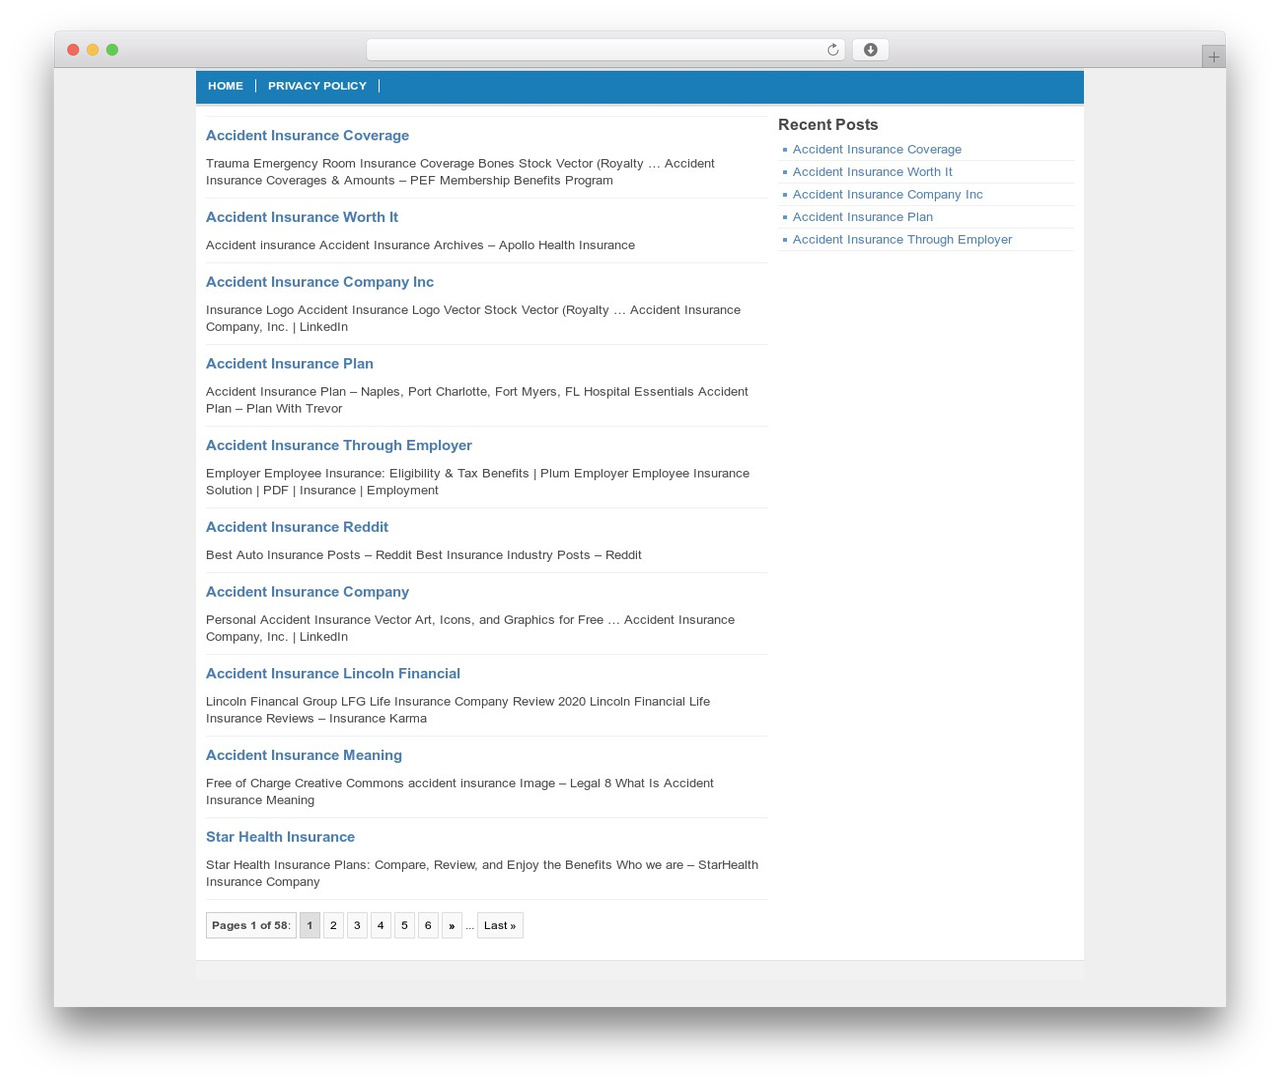Viewport: 1280px width, 1084px height.
Task: Open the Accident Insurance Company post title
Action: (307, 592)
